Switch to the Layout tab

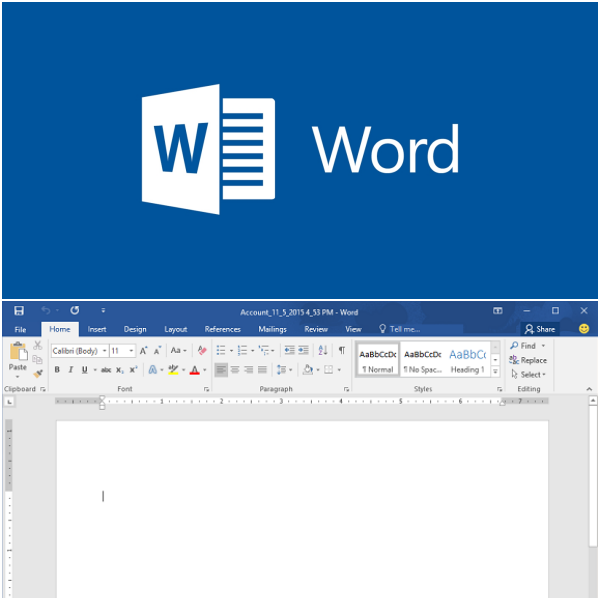click(x=176, y=329)
